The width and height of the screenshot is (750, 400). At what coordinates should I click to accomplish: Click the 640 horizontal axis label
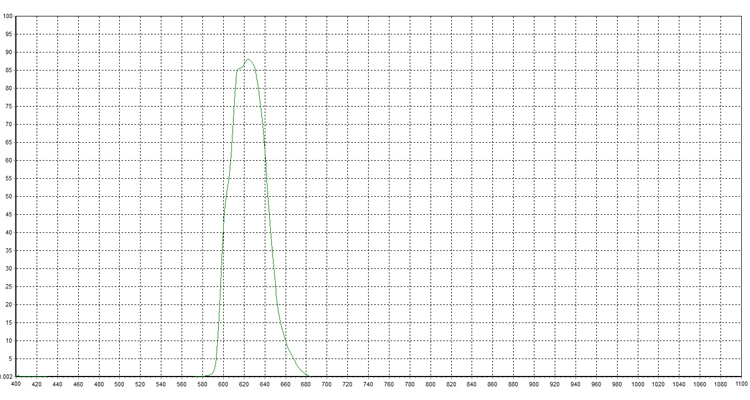click(x=265, y=384)
